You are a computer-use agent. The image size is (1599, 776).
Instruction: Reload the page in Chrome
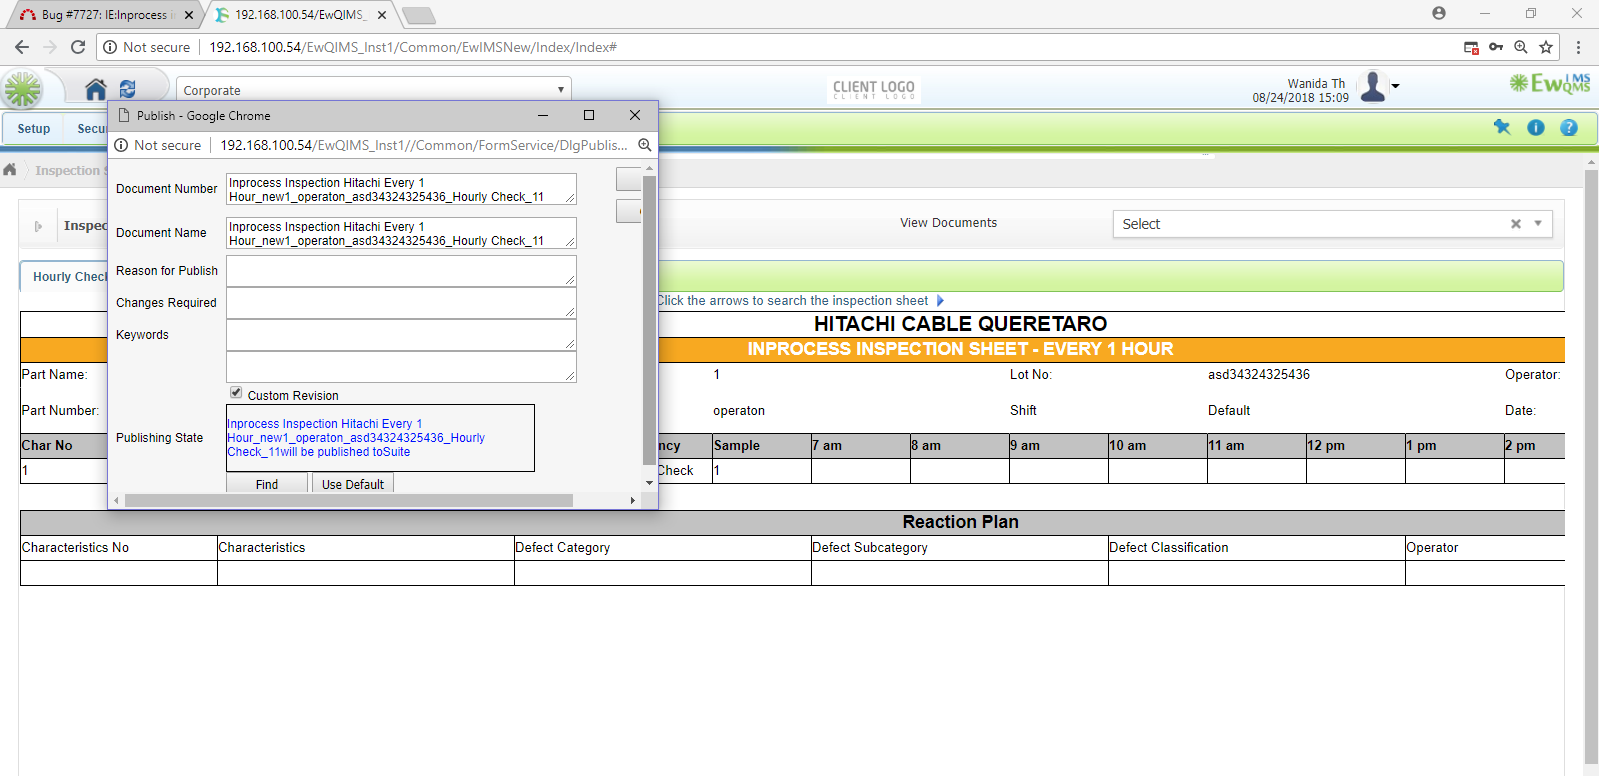(x=78, y=47)
